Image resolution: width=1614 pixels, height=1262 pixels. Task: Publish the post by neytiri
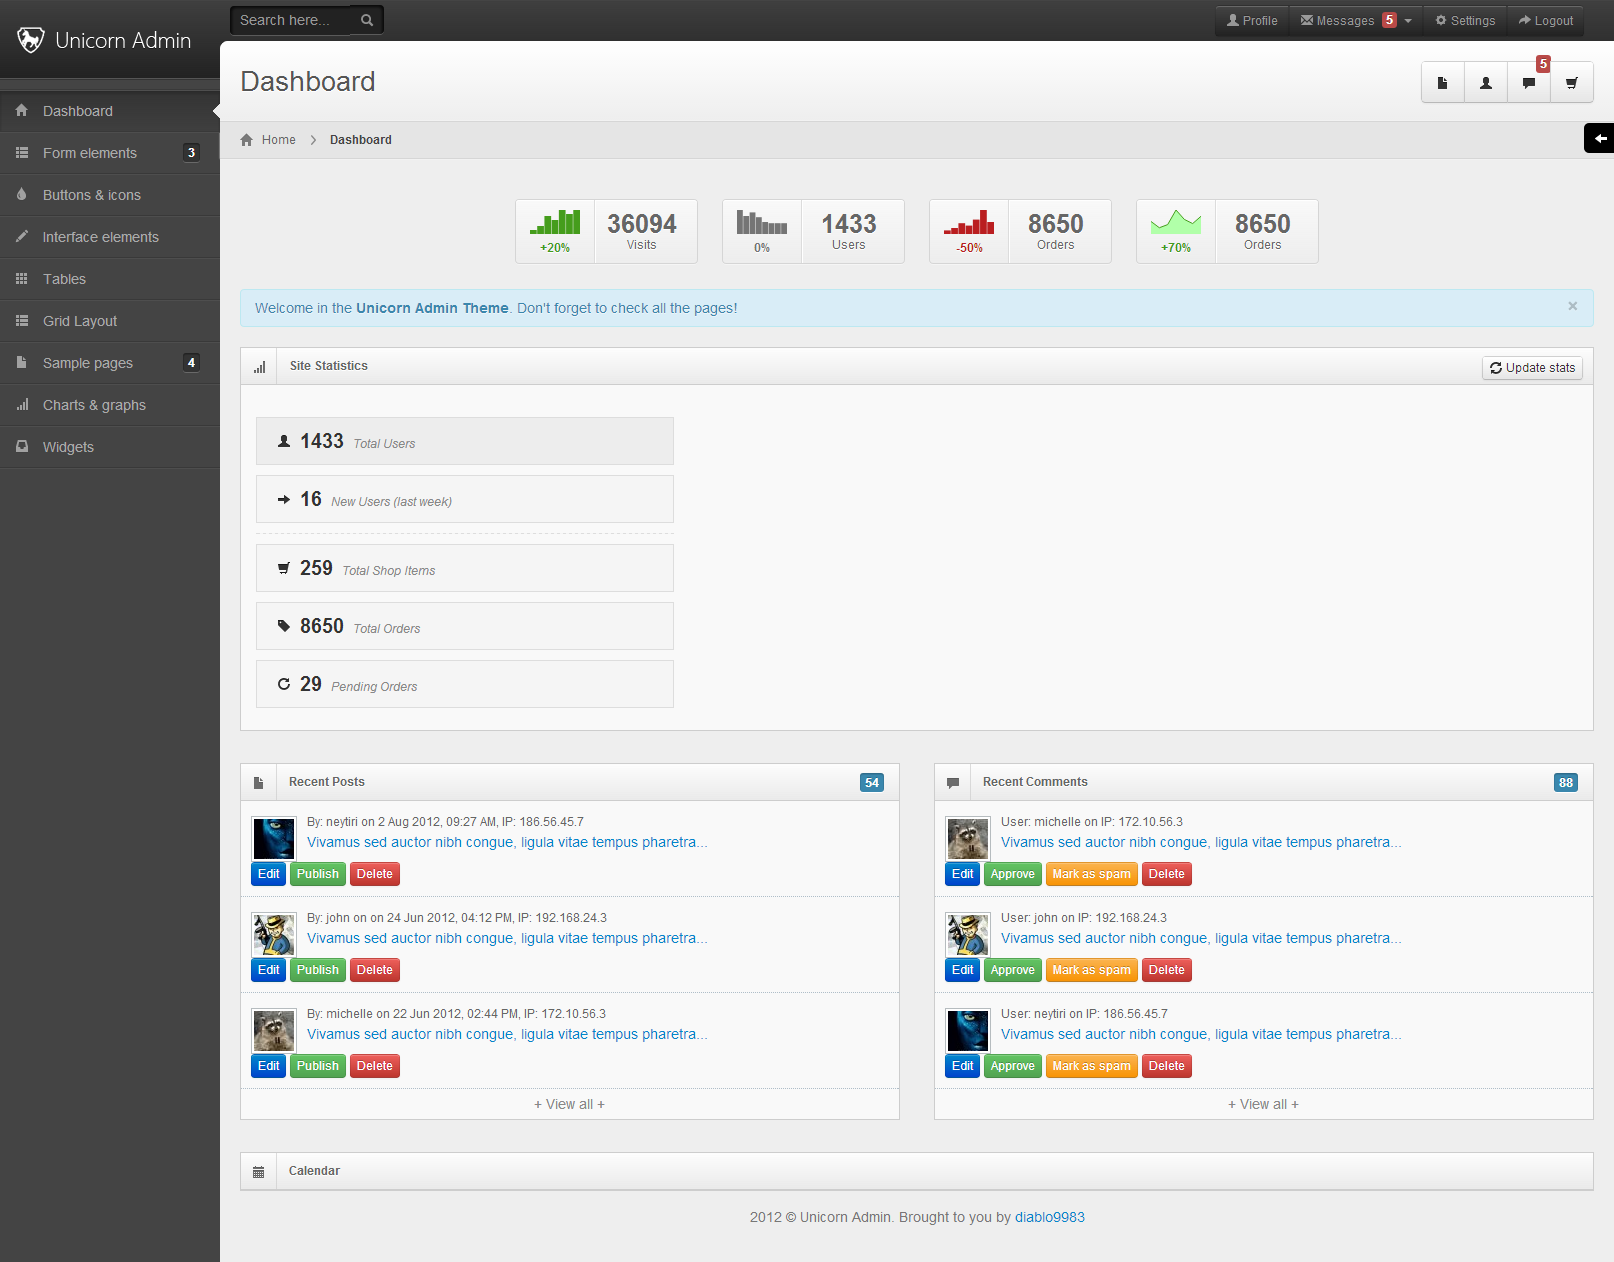(x=318, y=874)
